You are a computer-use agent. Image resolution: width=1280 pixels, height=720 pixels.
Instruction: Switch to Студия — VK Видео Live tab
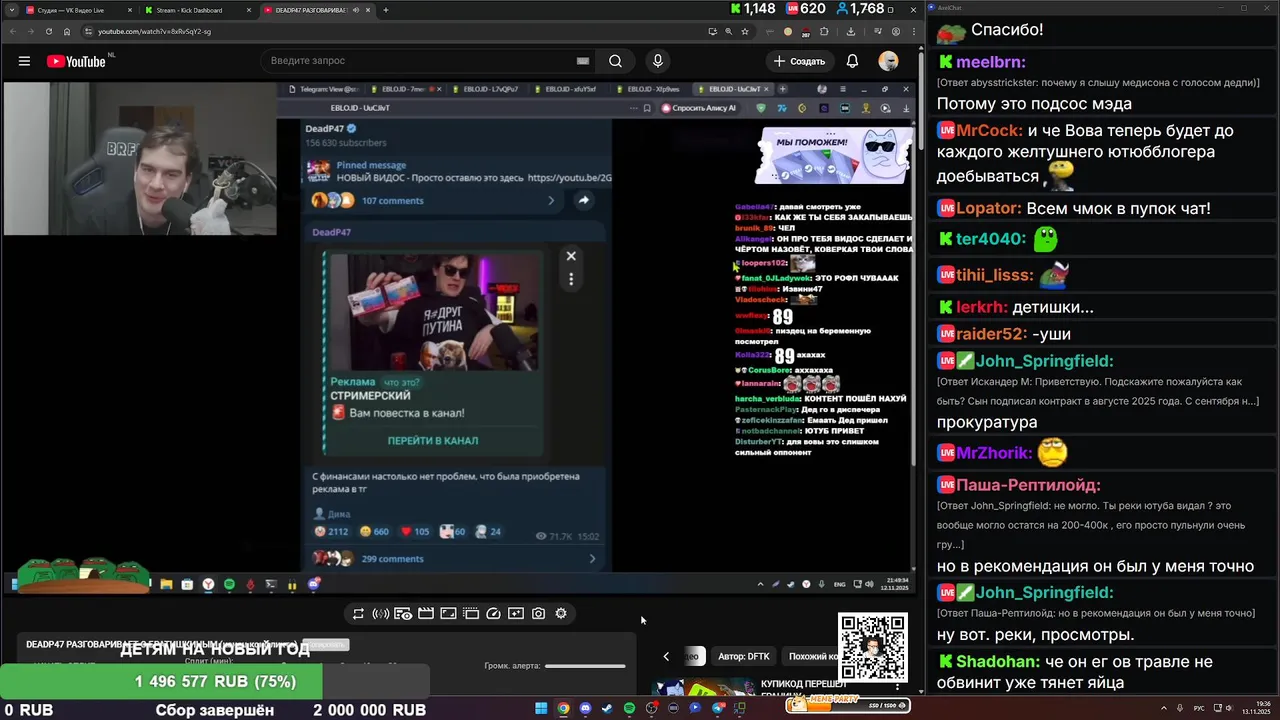pos(78,10)
